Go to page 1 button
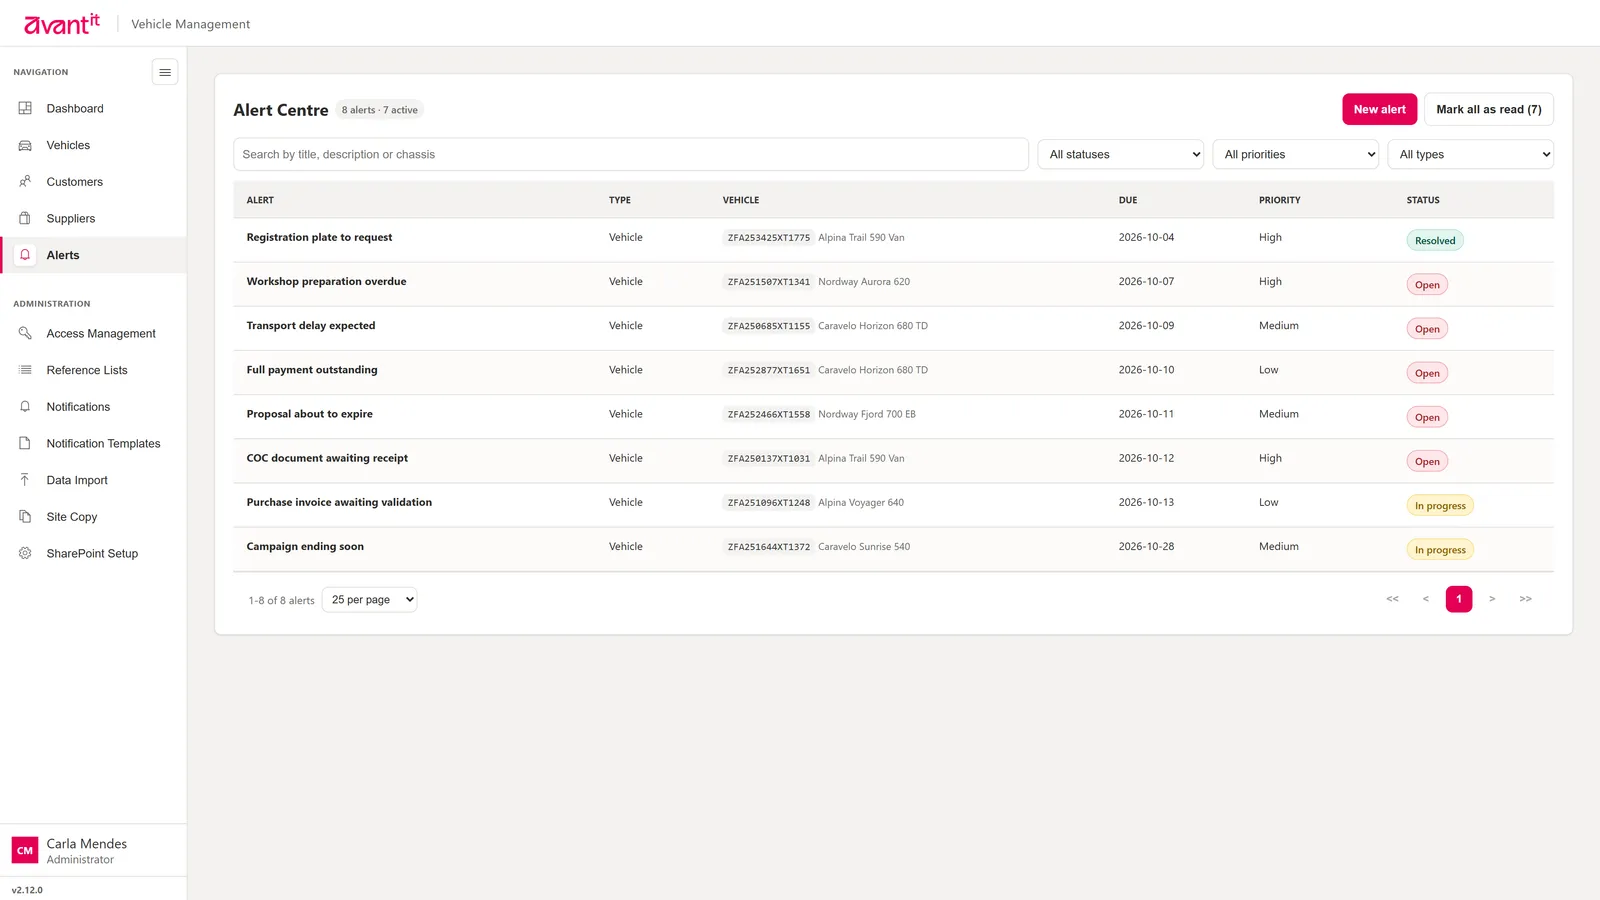1600x900 pixels. (1458, 599)
